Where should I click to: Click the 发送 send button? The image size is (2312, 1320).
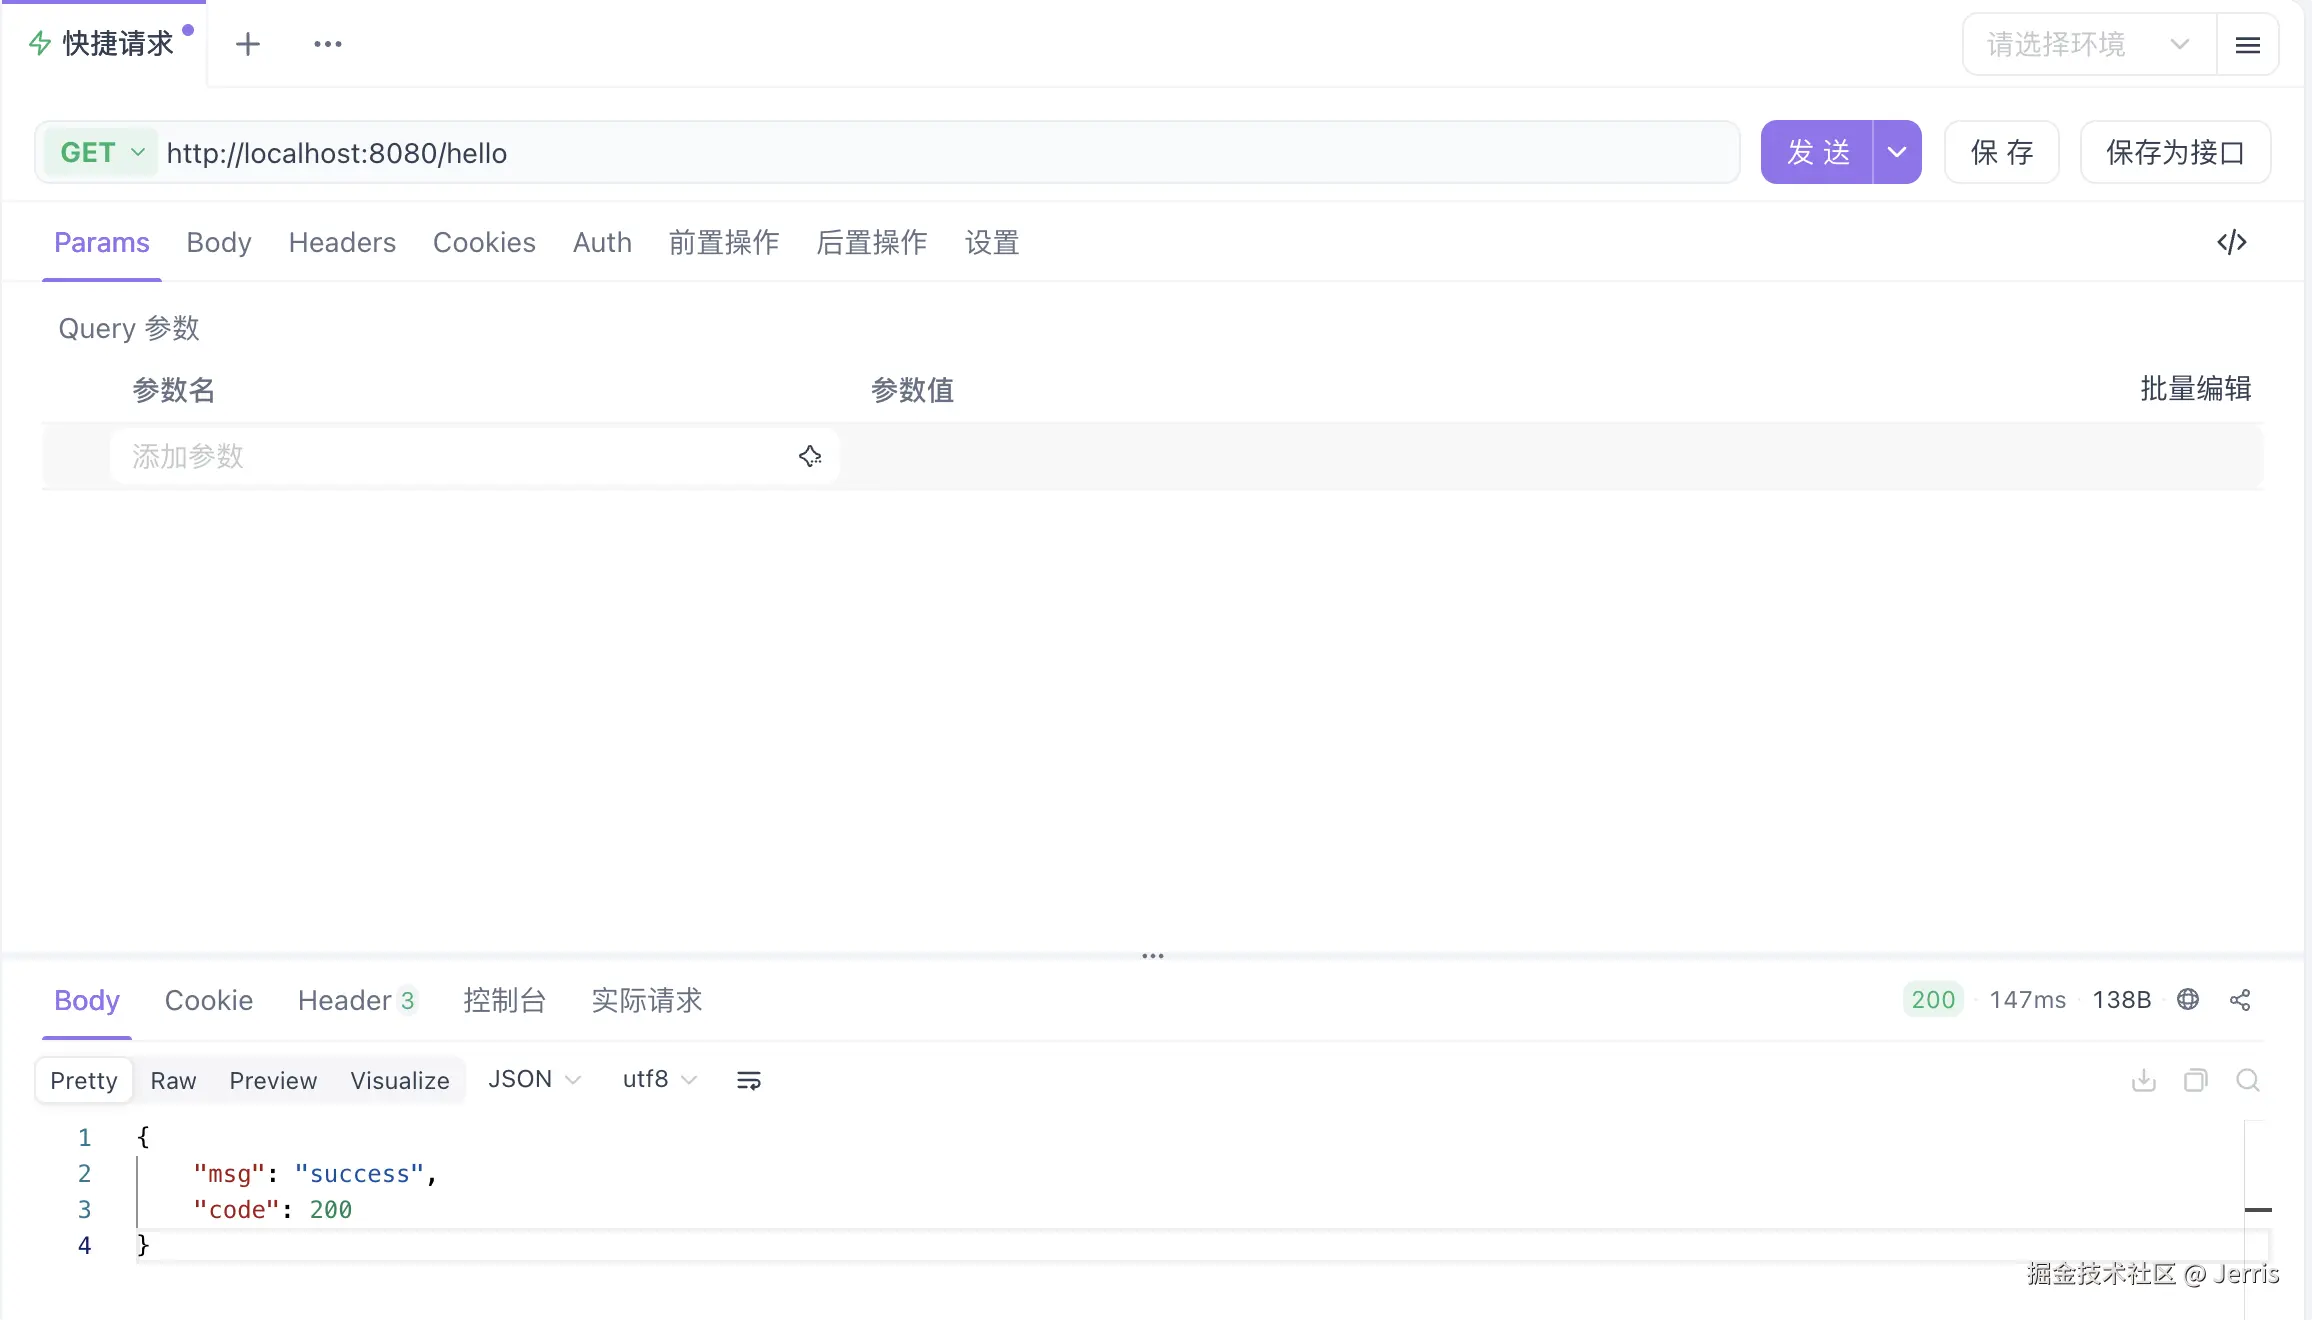click(1817, 153)
